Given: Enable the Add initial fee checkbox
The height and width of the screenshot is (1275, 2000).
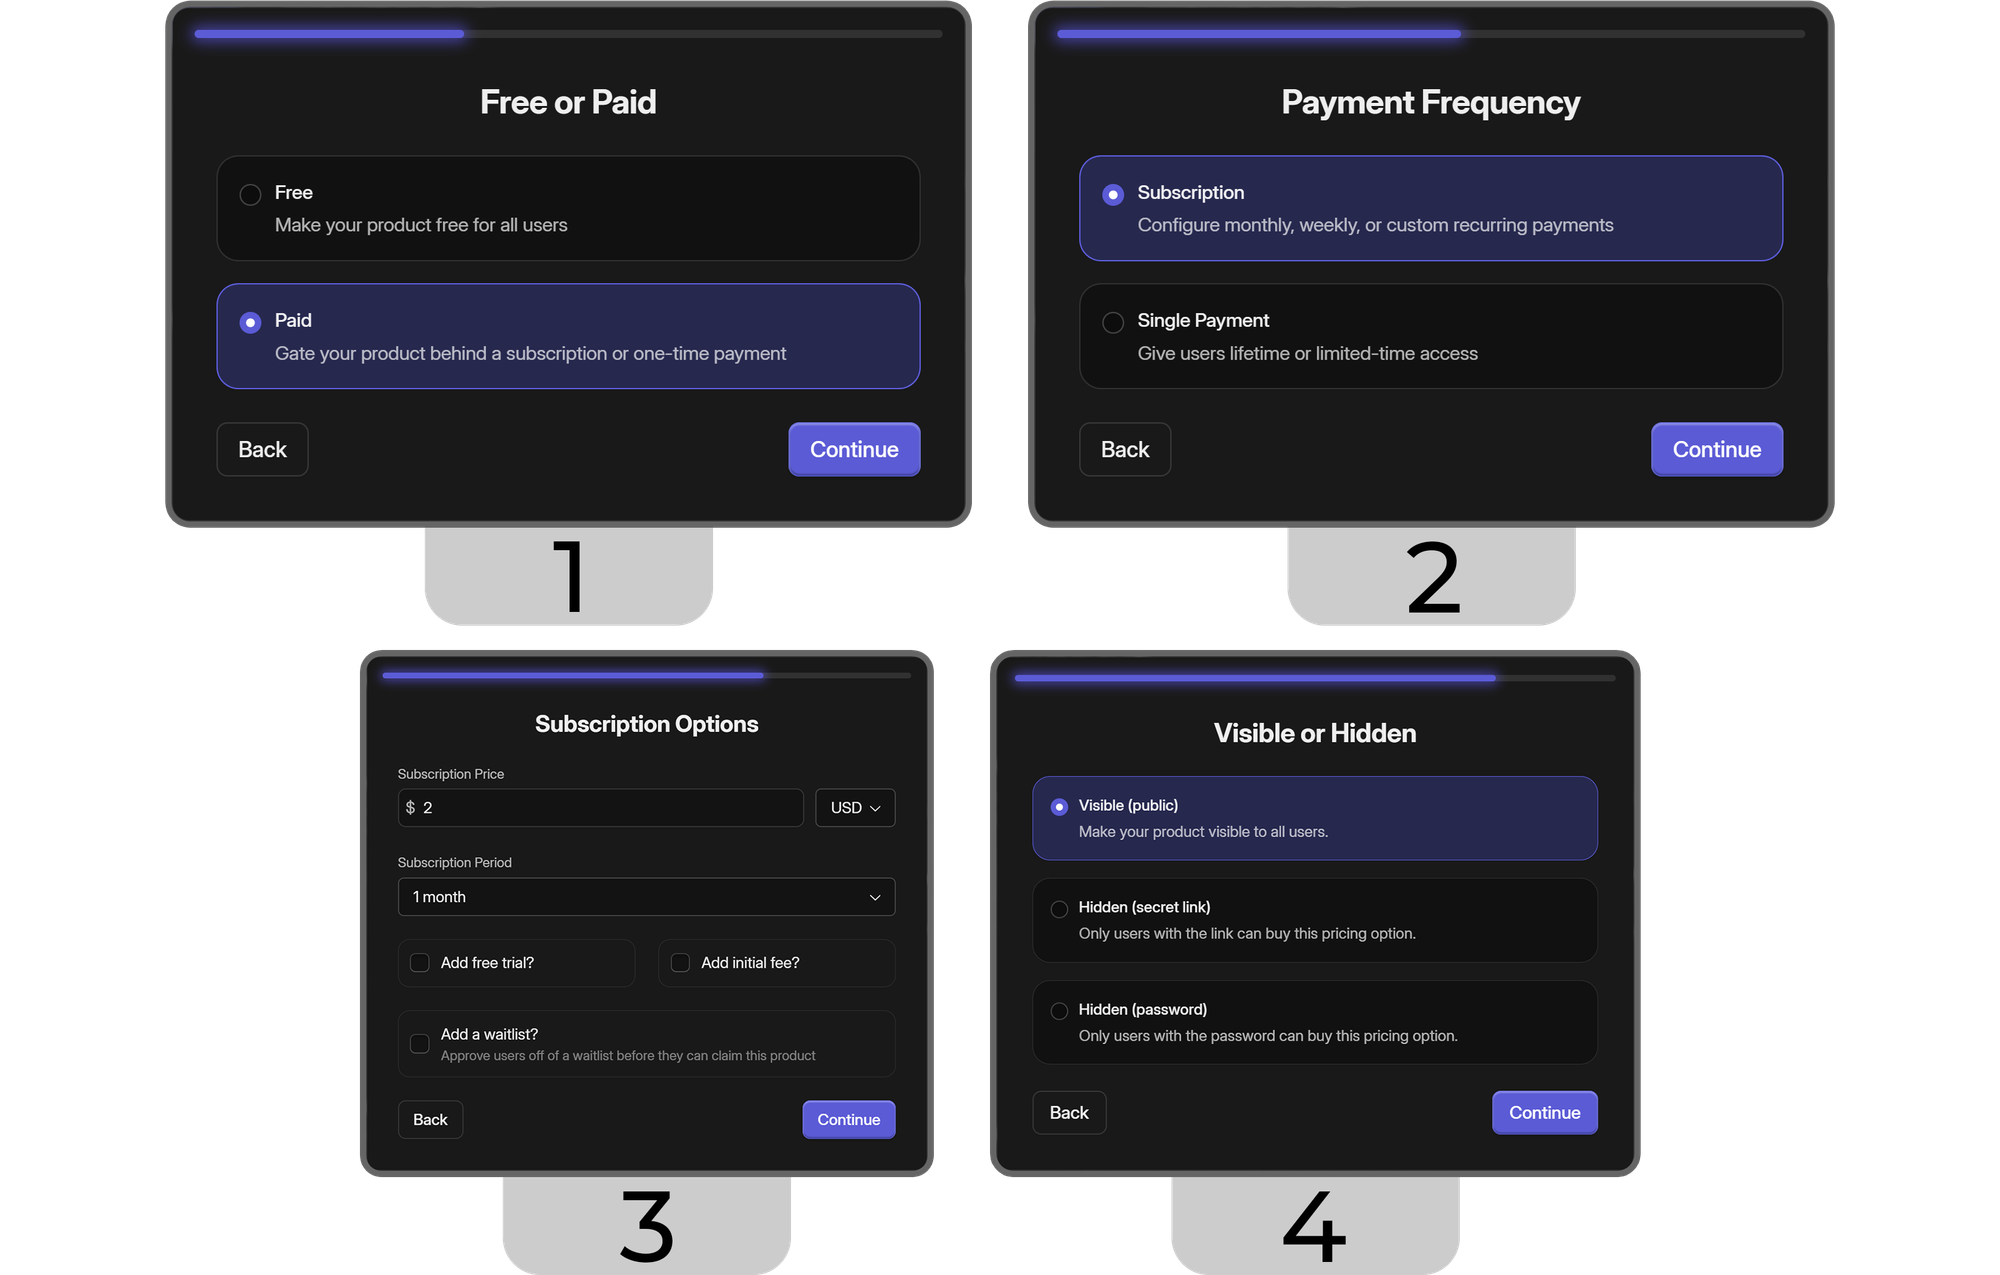Looking at the screenshot, I should point(678,960).
